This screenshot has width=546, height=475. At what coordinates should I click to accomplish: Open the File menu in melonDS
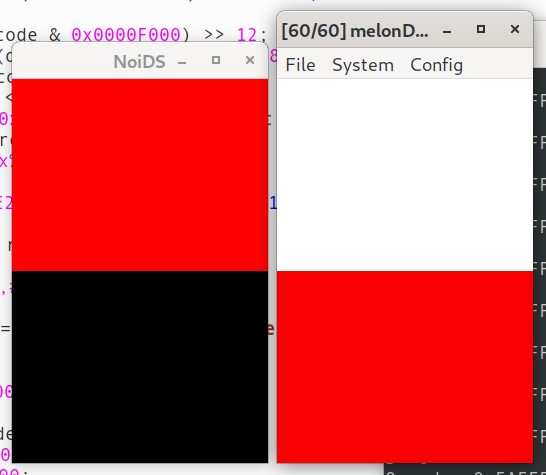[x=301, y=65]
